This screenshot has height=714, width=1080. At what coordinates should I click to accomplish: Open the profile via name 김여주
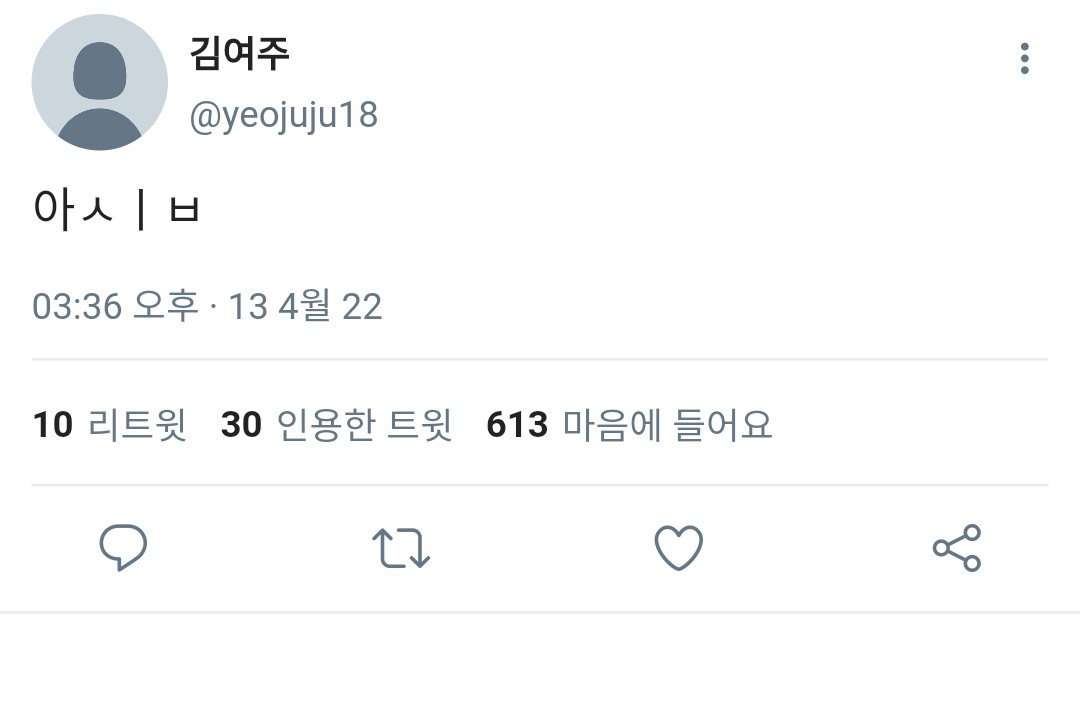pyautogui.click(x=240, y=52)
